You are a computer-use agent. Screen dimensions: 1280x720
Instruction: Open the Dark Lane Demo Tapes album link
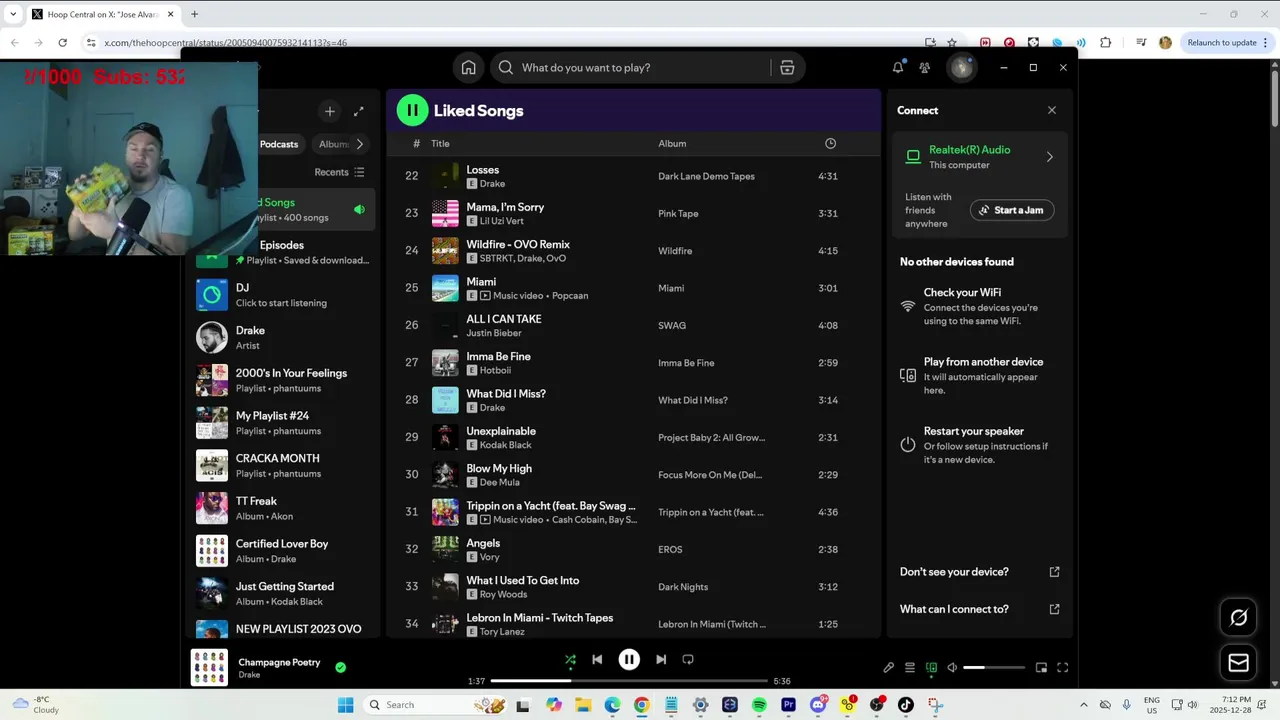click(706, 176)
